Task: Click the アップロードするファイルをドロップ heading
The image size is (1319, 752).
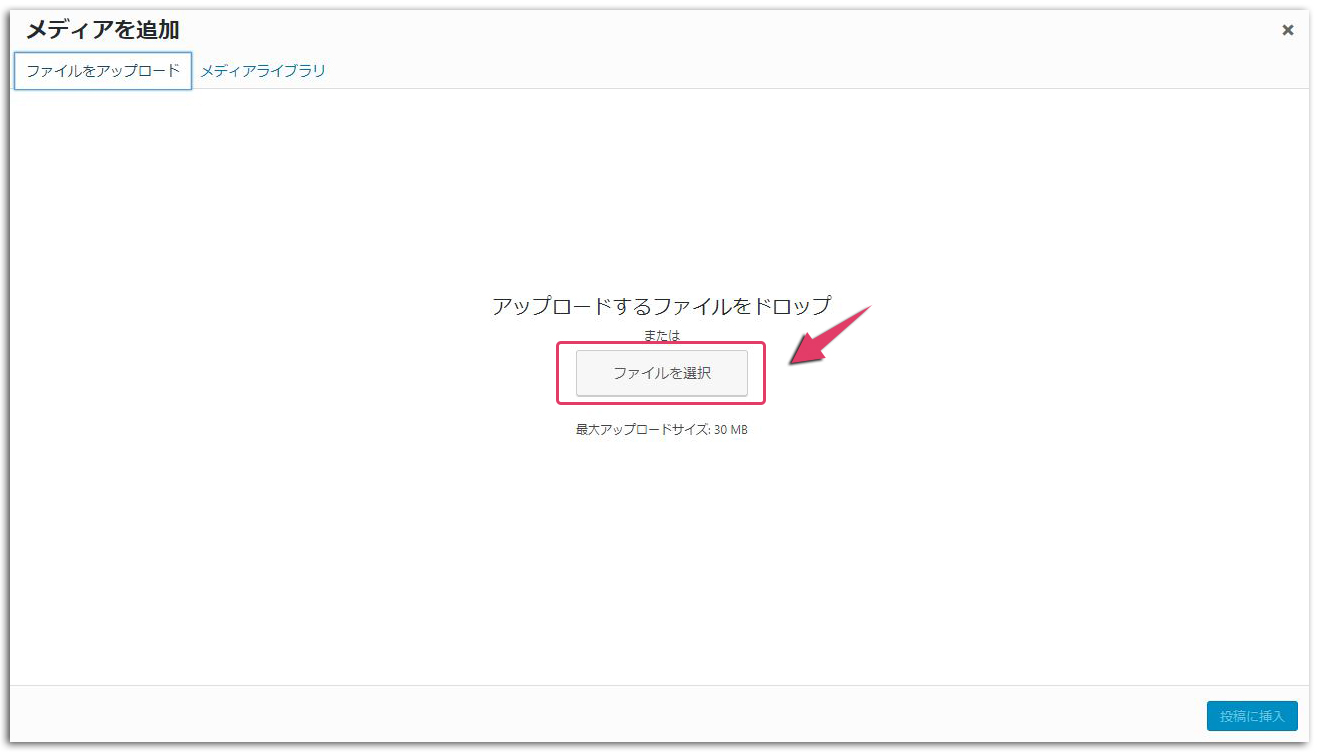Action: pos(661,306)
